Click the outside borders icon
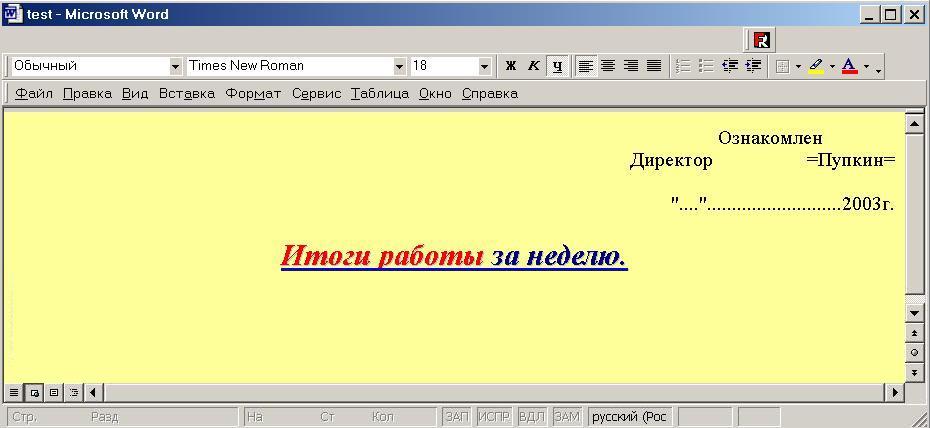The width and height of the screenshot is (930, 428). [782, 66]
